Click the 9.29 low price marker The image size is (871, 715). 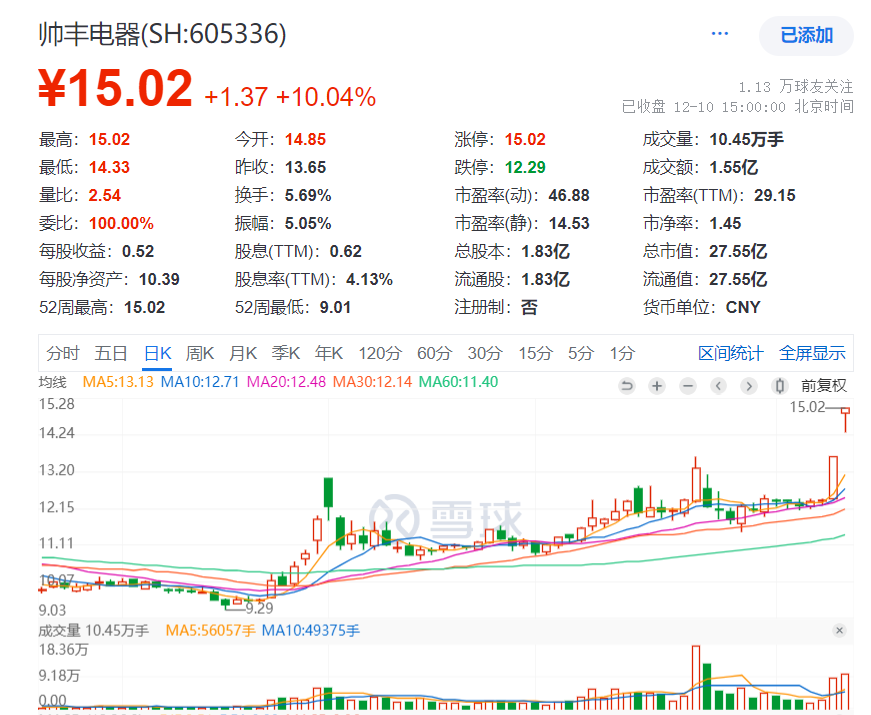(x=259, y=608)
